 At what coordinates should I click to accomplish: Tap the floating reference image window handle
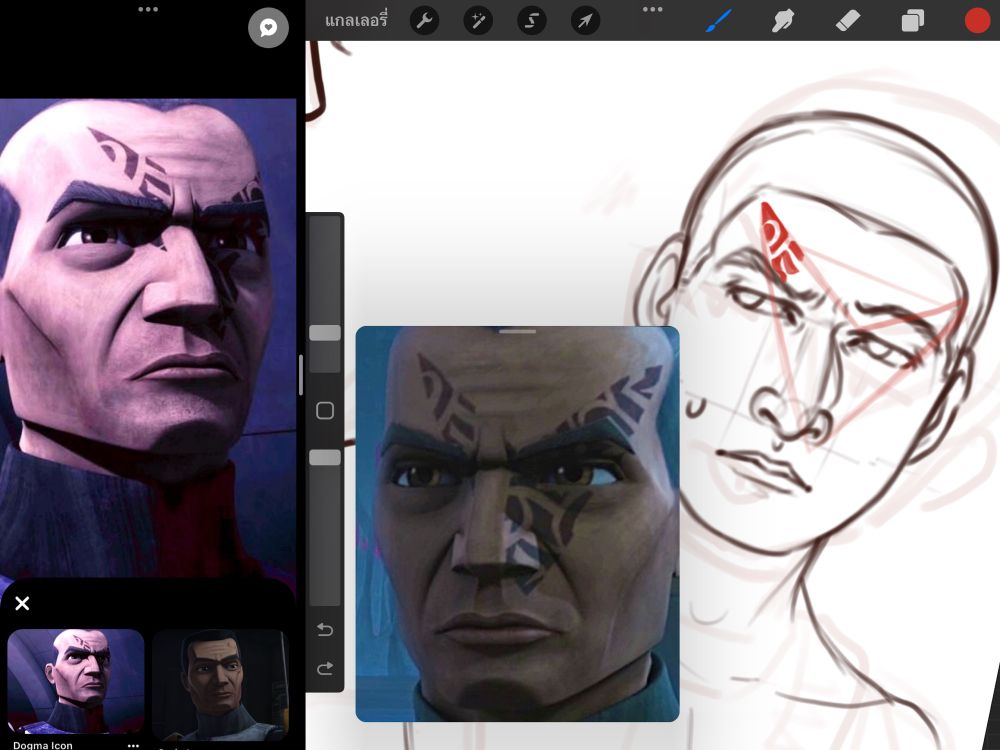click(517, 332)
